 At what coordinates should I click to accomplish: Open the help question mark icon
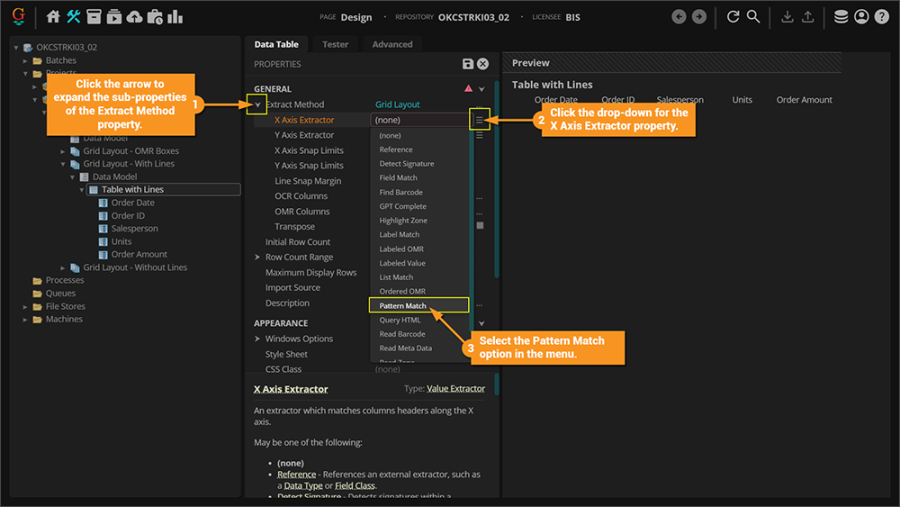pos(881,17)
